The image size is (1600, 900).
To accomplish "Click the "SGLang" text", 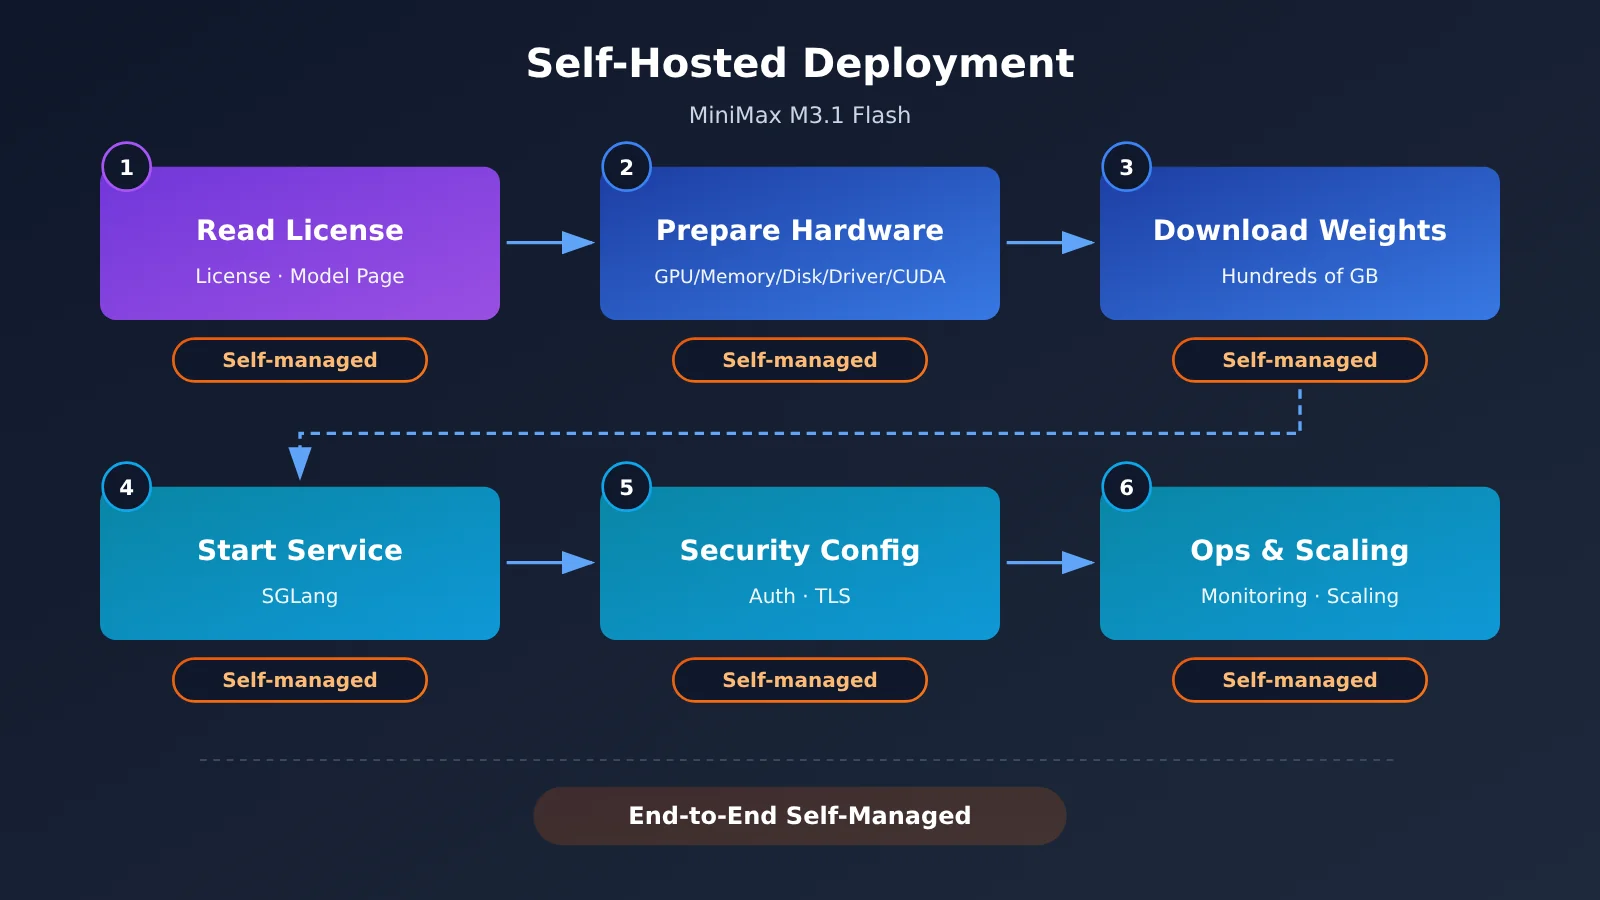I will pos(300,596).
